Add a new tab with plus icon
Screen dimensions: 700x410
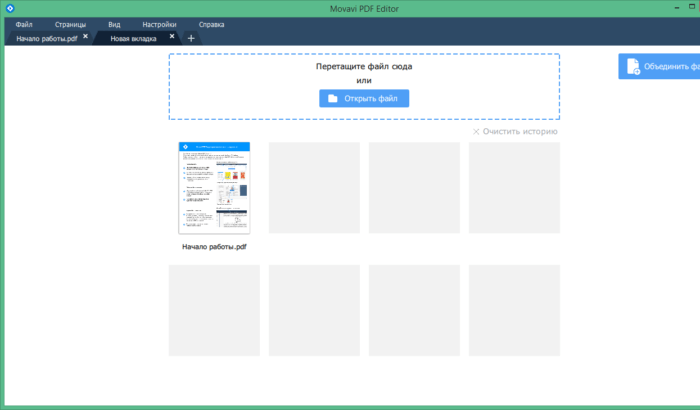tap(191, 38)
